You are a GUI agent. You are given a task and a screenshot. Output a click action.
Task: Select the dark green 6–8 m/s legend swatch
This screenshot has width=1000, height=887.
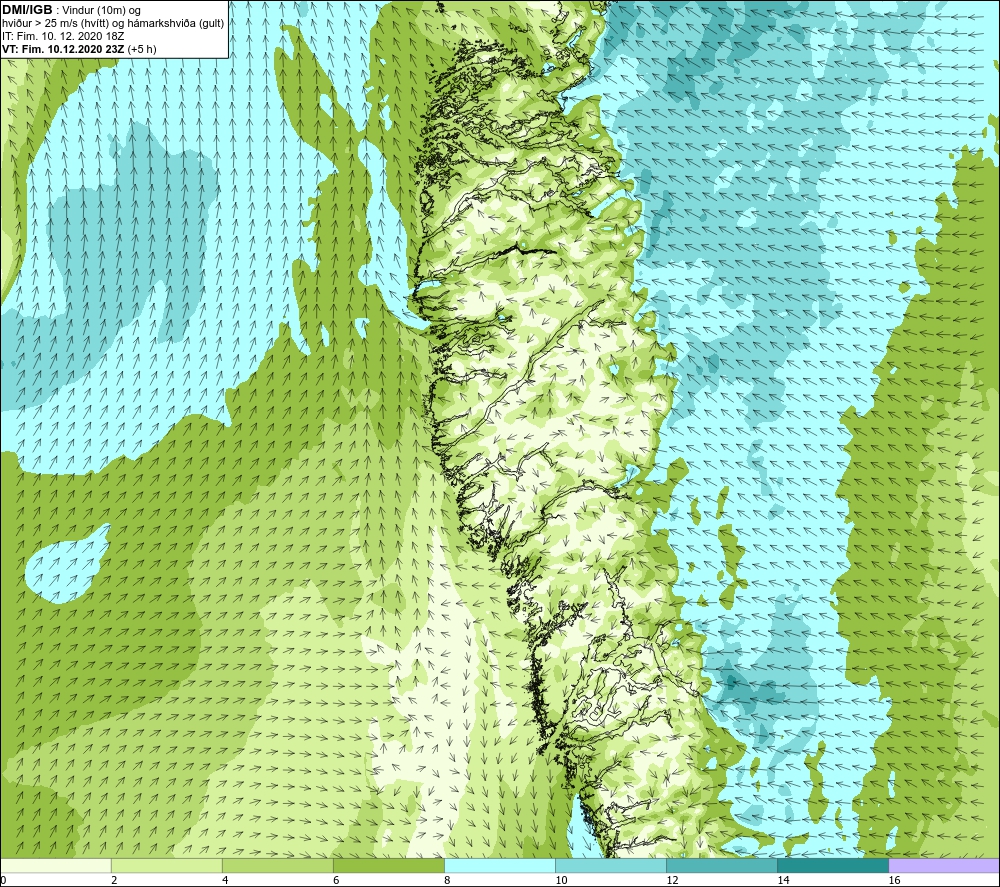pos(389,865)
